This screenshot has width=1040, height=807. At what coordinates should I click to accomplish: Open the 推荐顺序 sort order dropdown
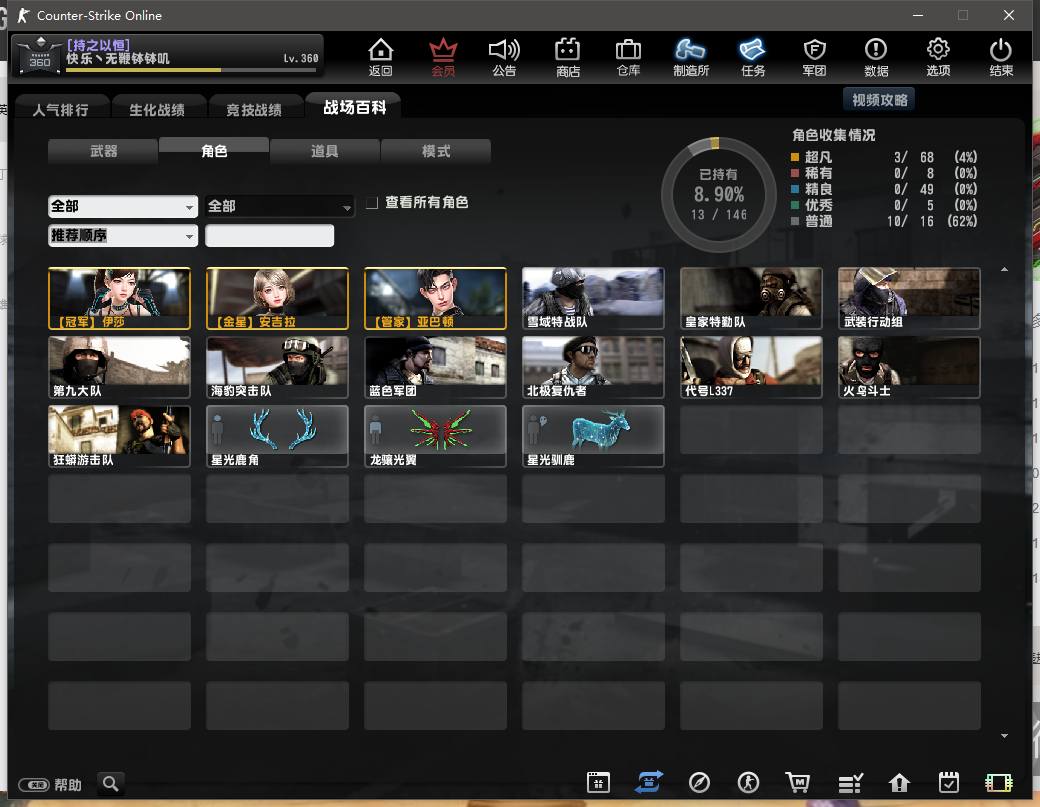(x=123, y=235)
